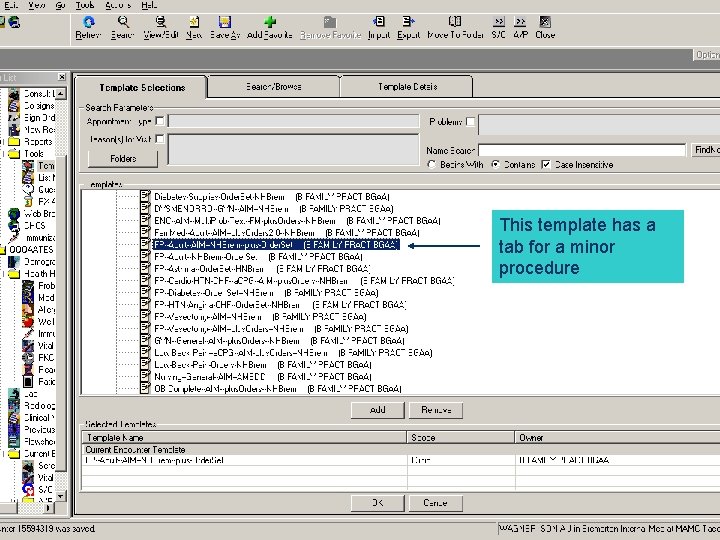Open the Meds sidebar item
The width and height of the screenshot is (720, 540).
pyautogui.click(x=39, y=298)
